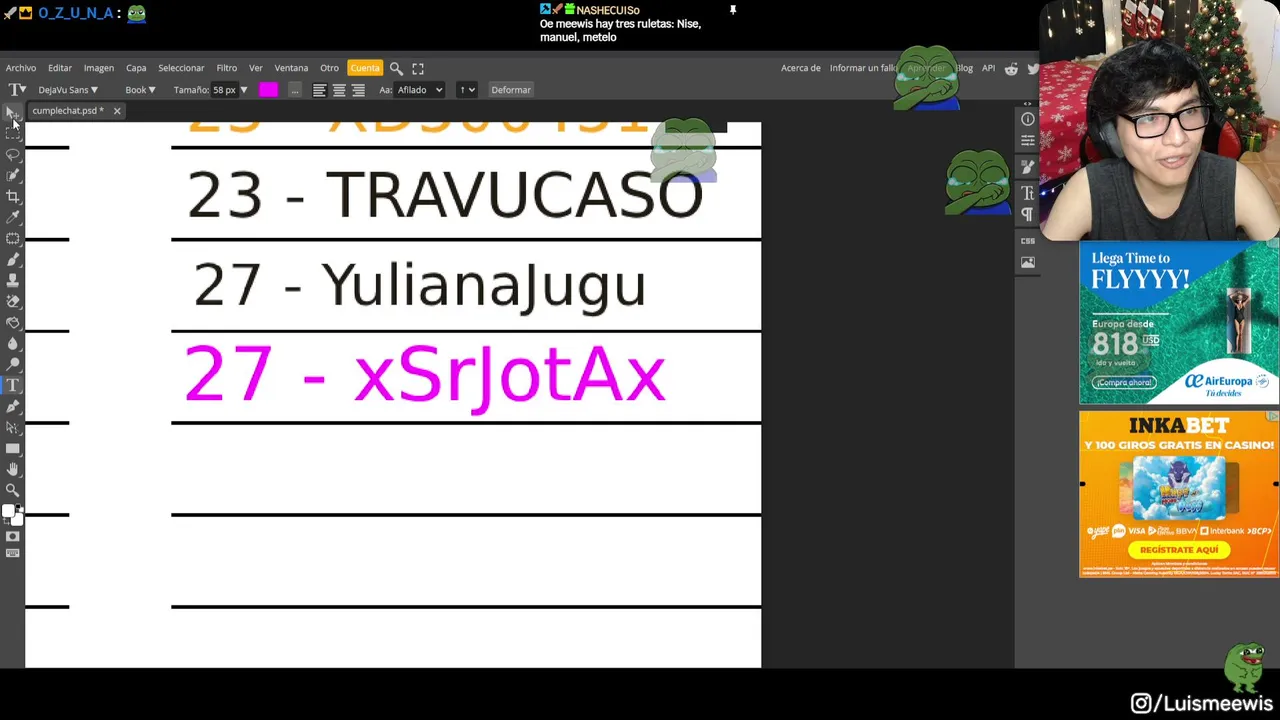The width and height of the screenshot is (1280, 720).
Task: Select the Zoom magnifier tool
Action: pyautogui.click(x=12, y=491)
